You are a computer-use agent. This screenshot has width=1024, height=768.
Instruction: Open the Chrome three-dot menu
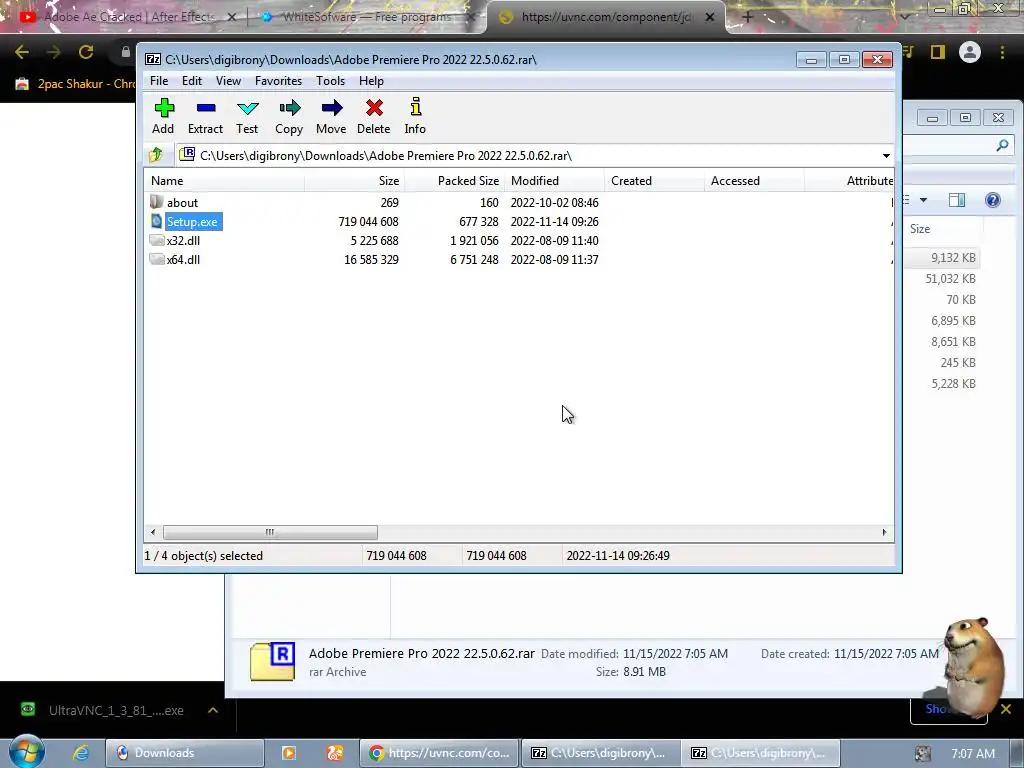(x=1002, y=52)
